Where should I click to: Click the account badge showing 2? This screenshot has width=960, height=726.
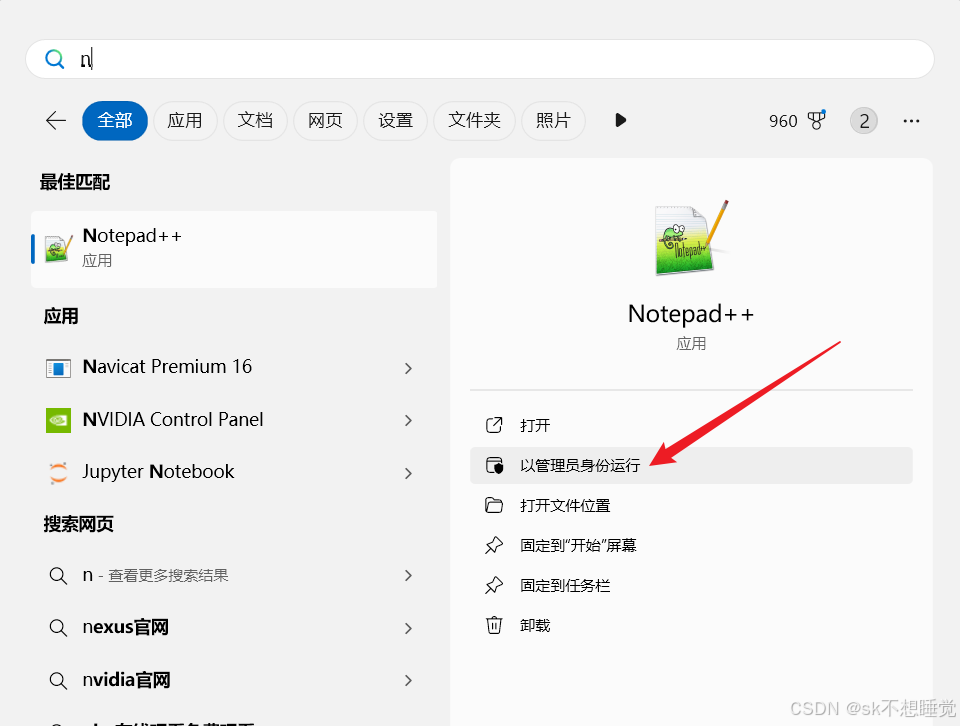tap(864, 121)
